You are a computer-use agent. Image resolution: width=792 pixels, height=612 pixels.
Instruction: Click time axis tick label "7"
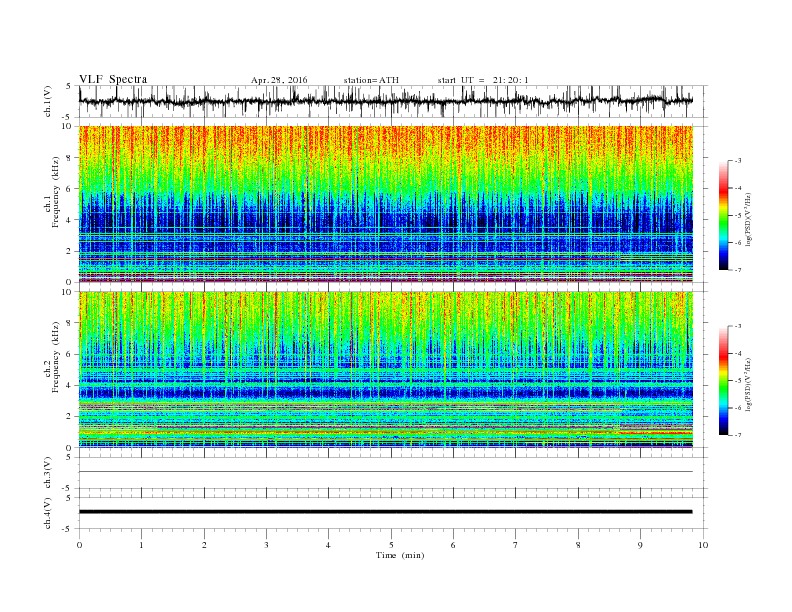[x=516, y=545]
